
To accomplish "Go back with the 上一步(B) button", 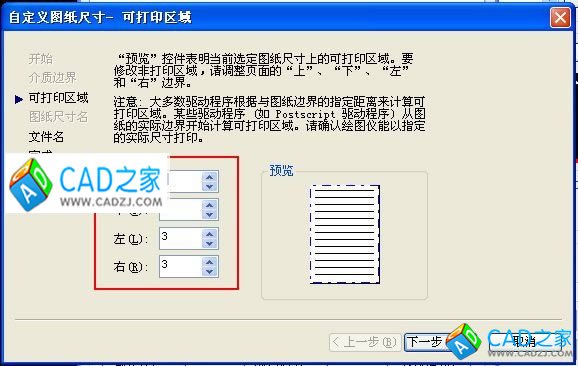I will tap(365, 342).
